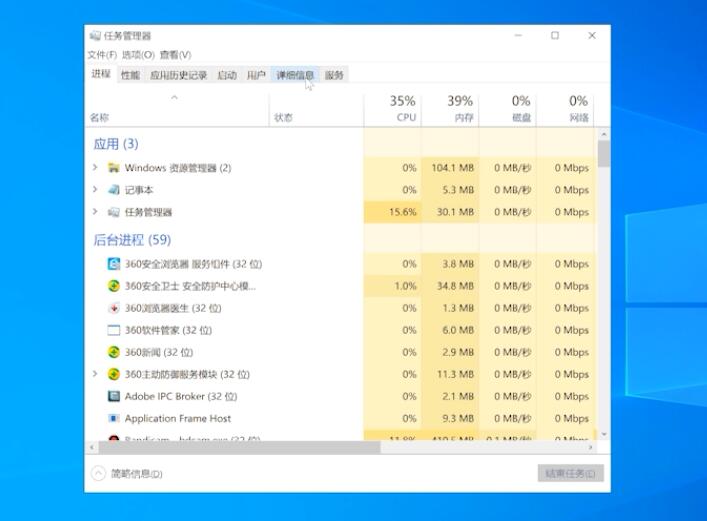Expand the 任务管理器 process row
707x521 pixels.
tap(95, 212)
